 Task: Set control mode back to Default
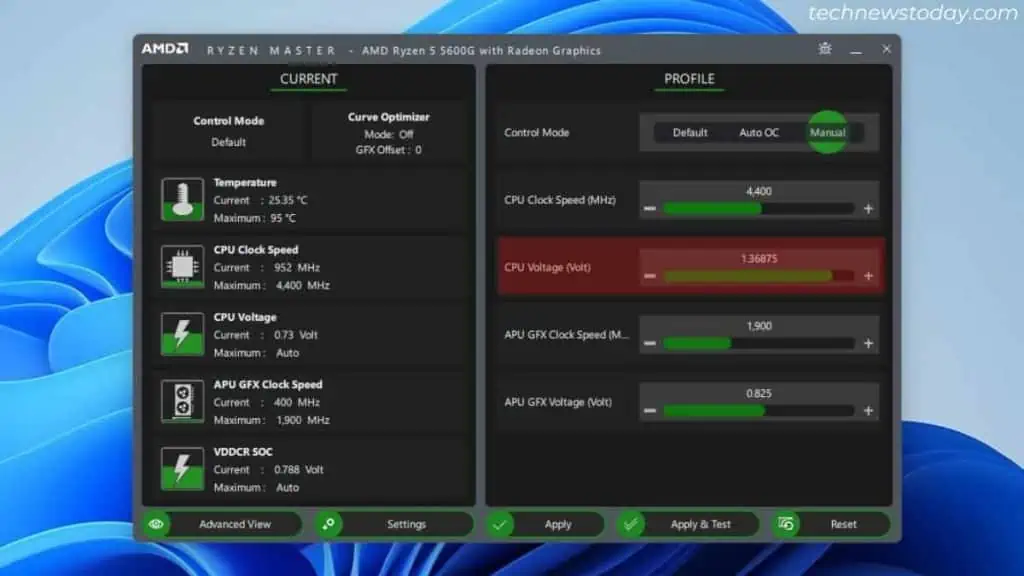coord(689,132)
